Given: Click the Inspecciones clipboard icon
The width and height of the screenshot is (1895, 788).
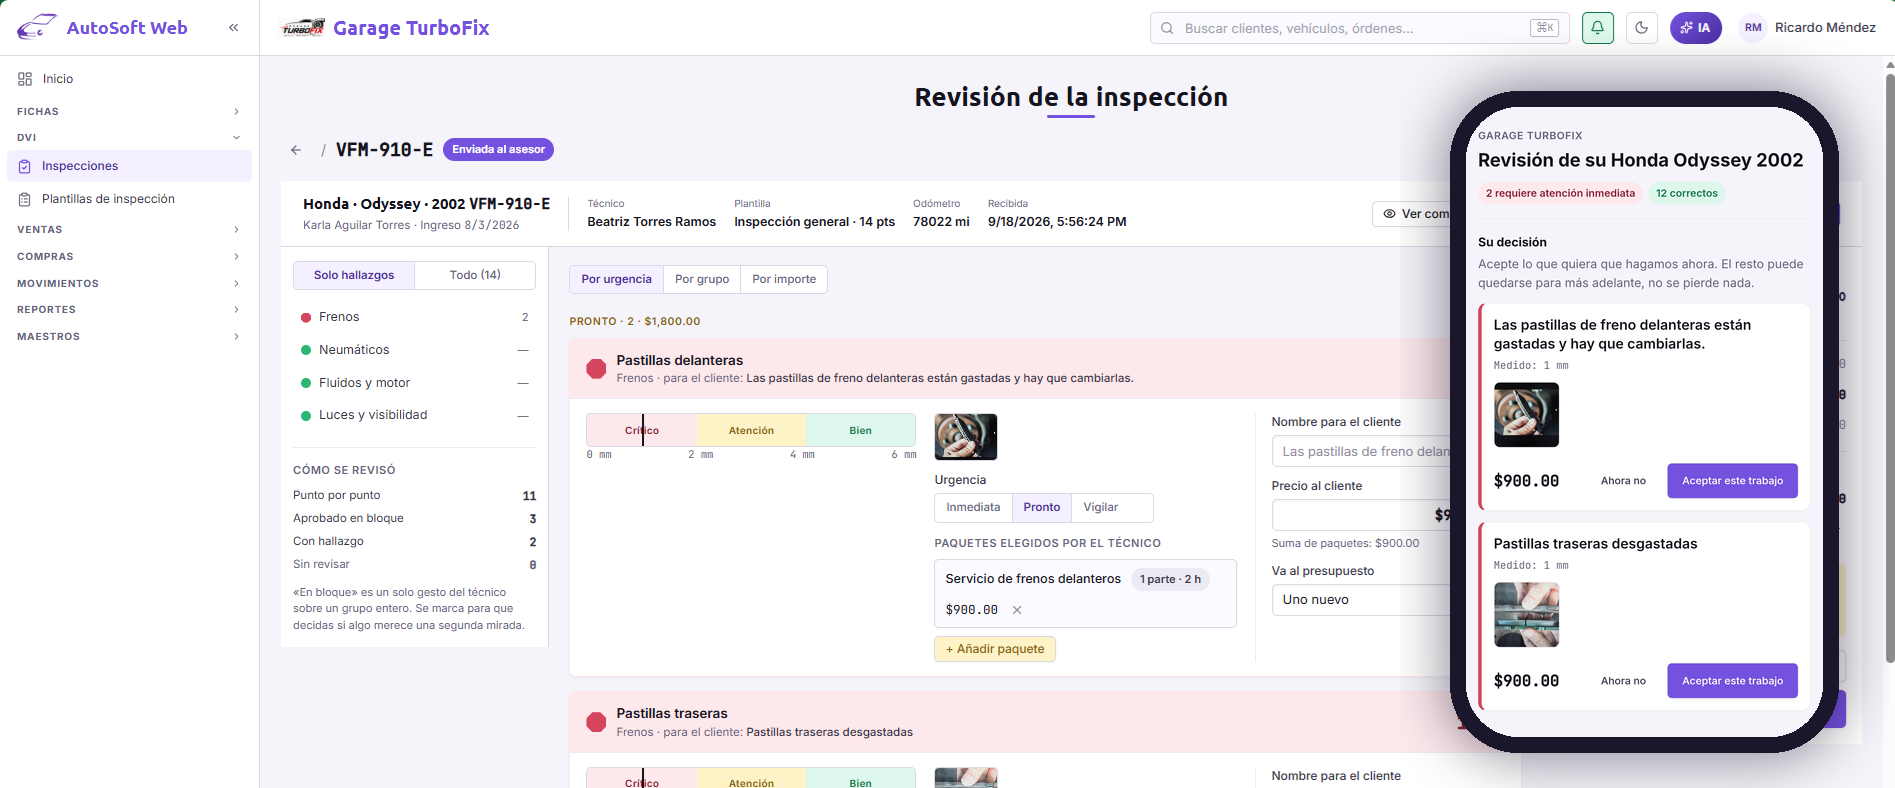Looking at the screenshot, I should pos(25,166).
